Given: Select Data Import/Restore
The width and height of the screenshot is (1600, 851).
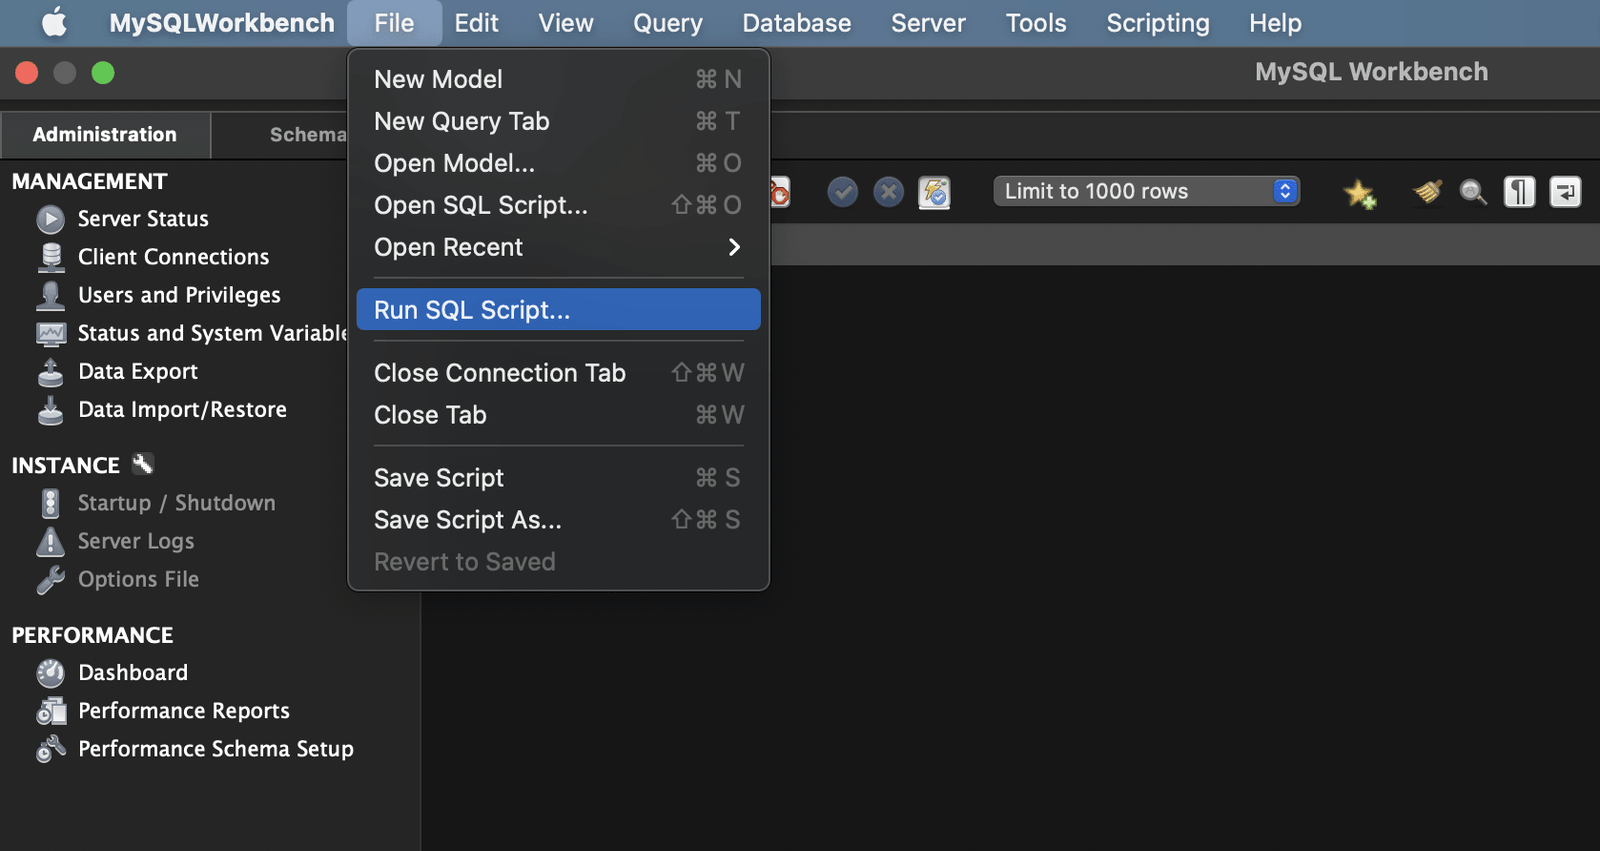Looking at the screenshot, I should [182, 410].
